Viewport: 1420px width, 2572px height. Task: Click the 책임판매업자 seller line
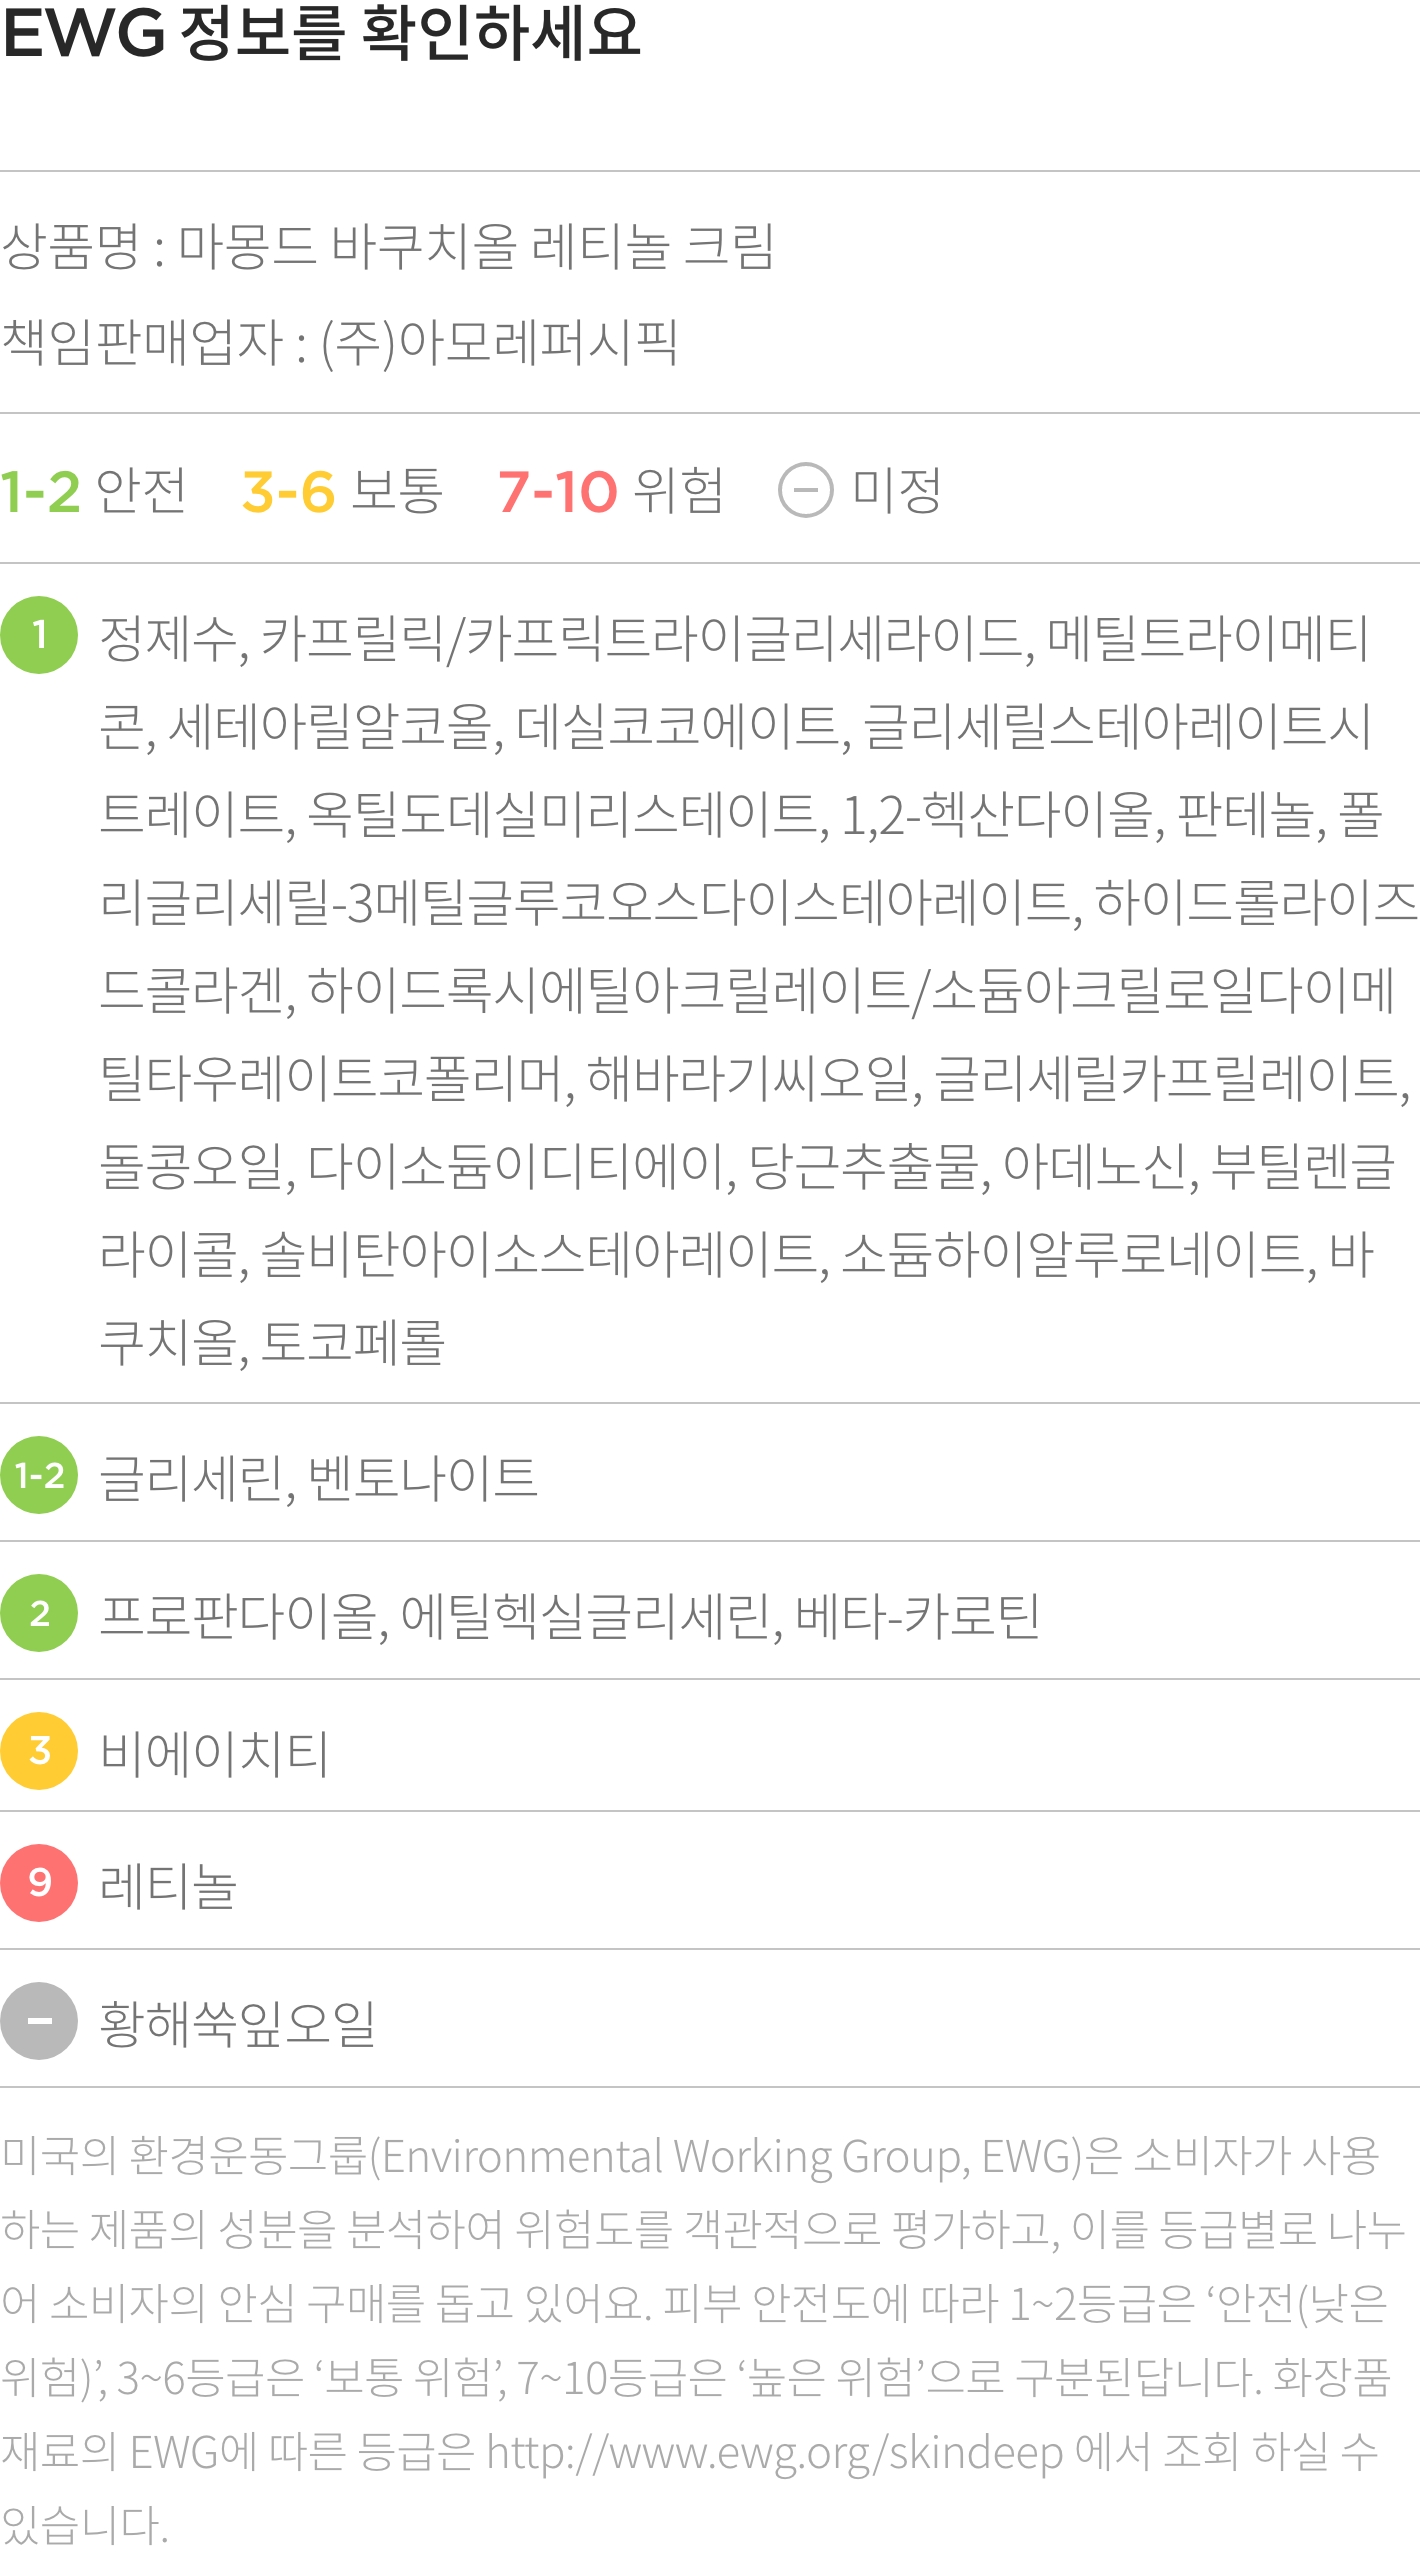[340, 342]
